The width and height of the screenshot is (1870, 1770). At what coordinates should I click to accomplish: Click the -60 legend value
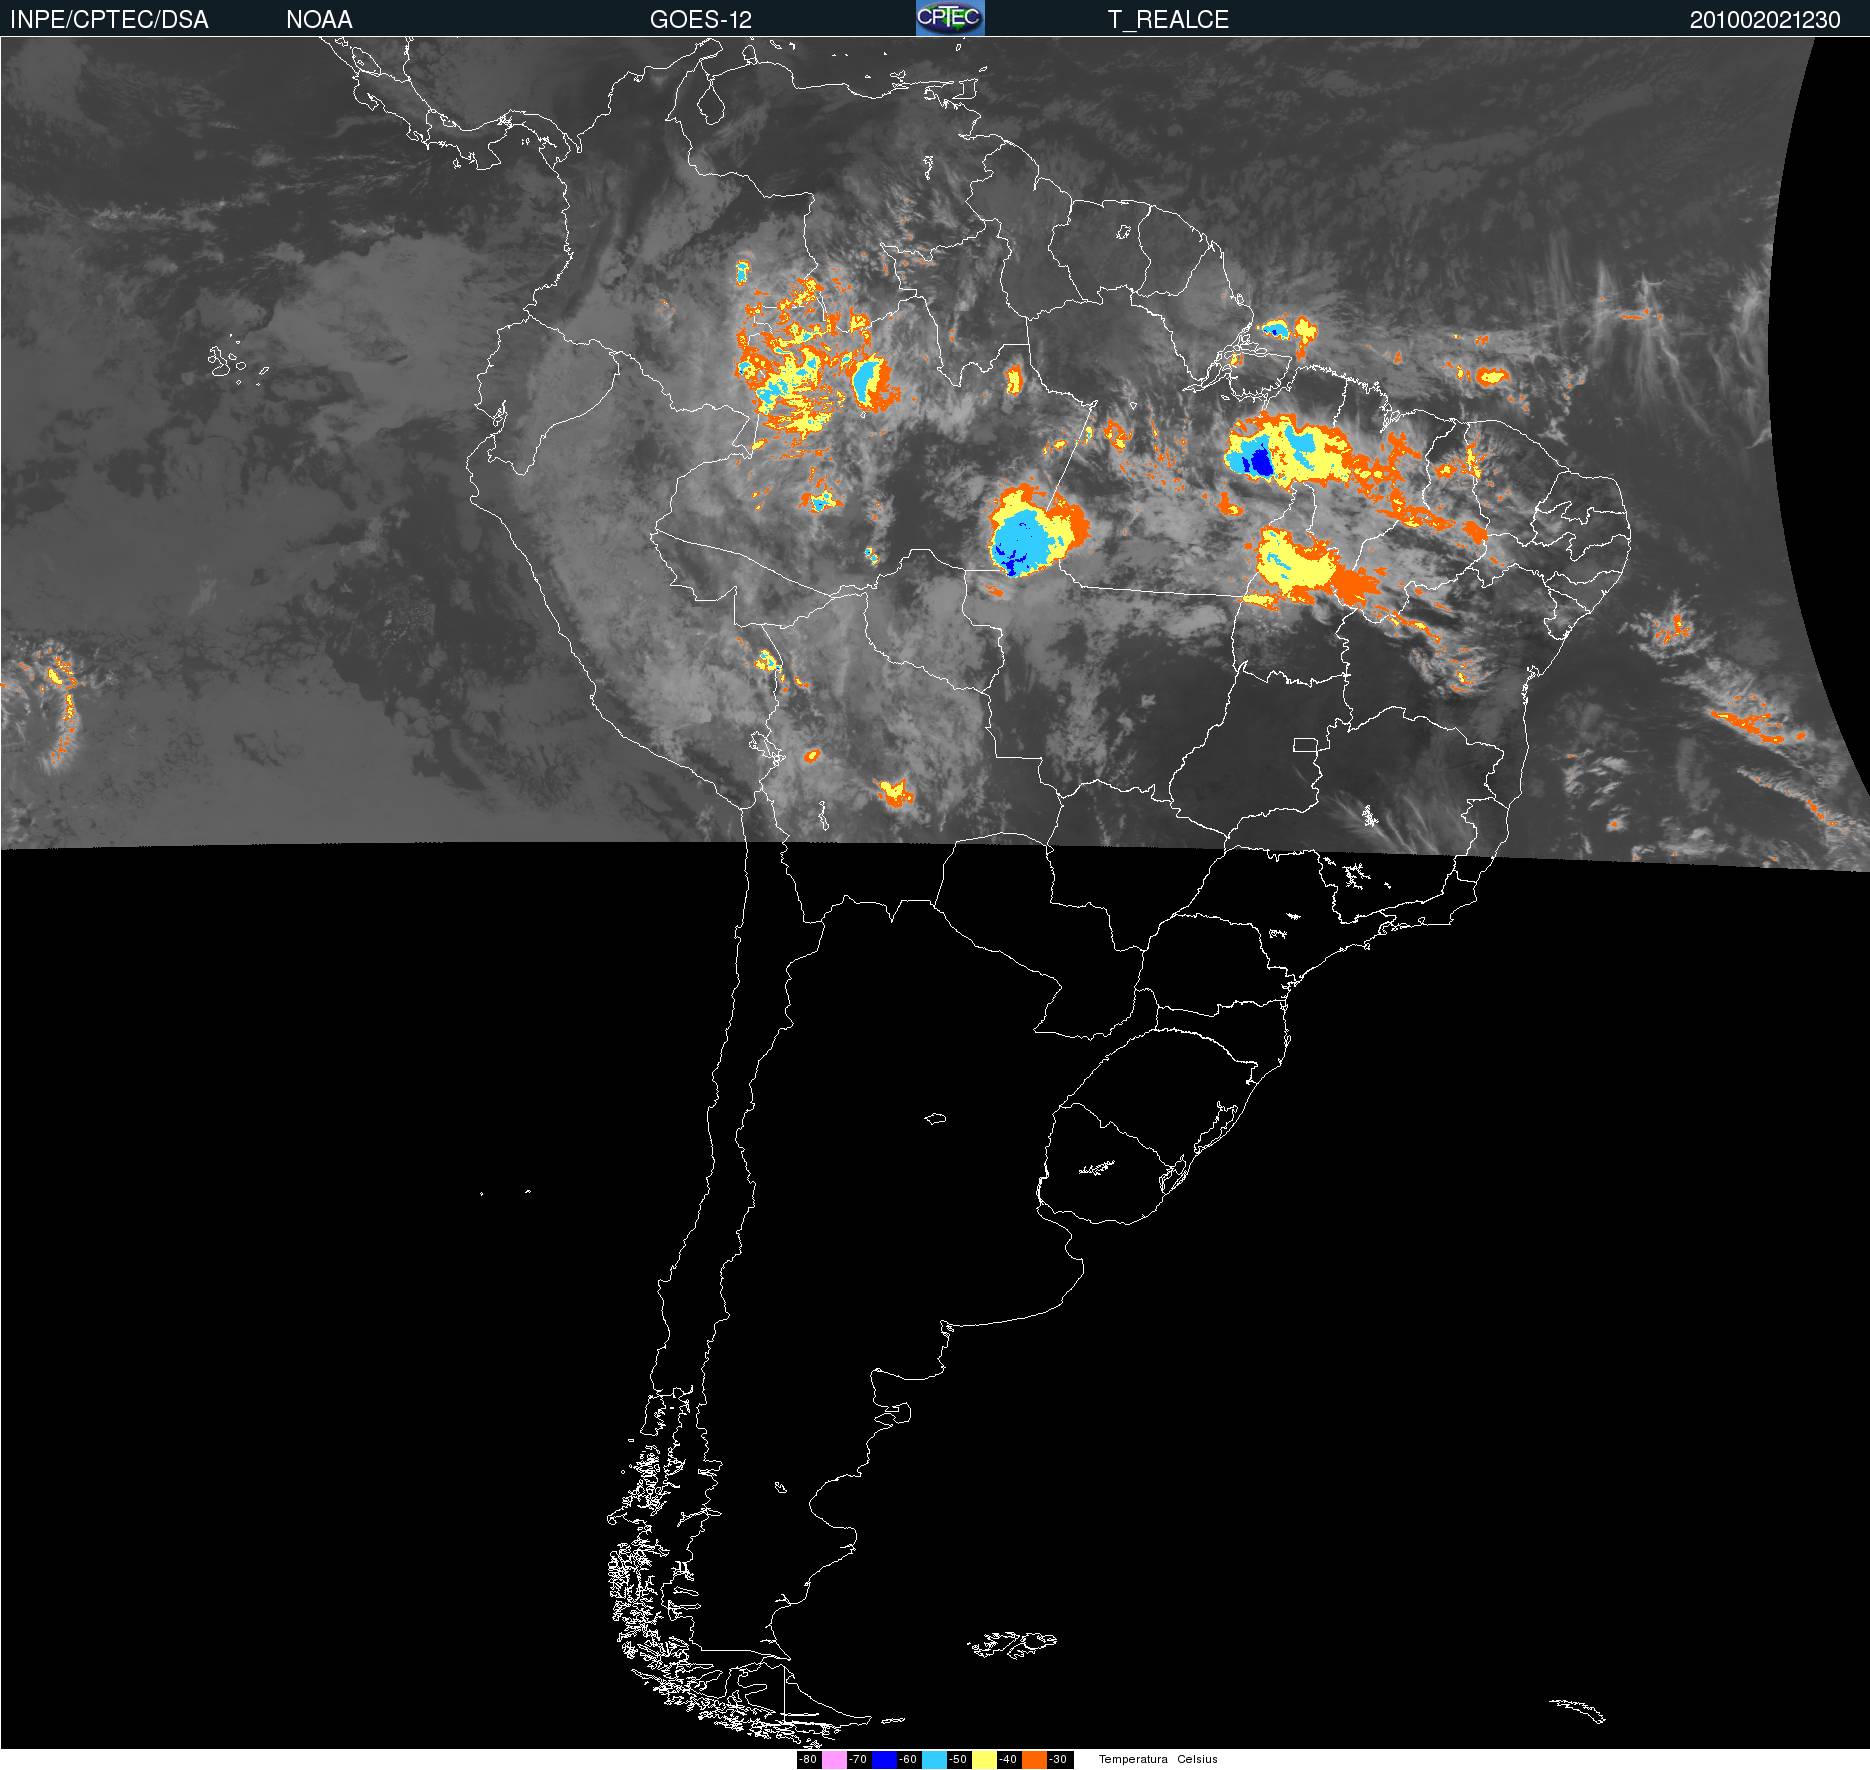(908, 1760)
